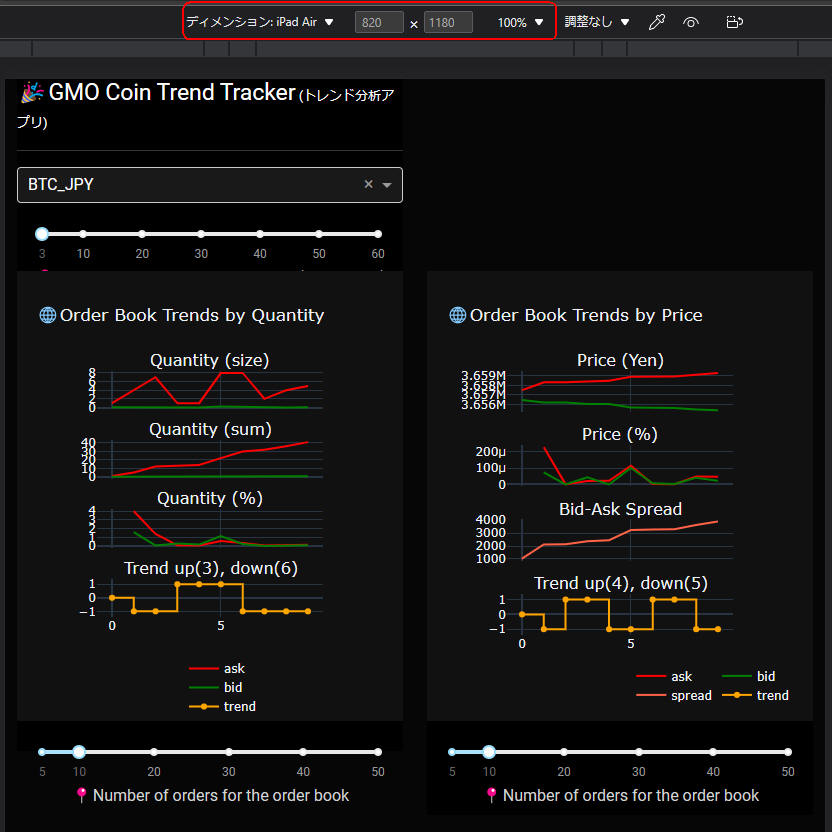Toggle the trend legend entry in Quantity chart
832x832 pixels.
point(223,707)
